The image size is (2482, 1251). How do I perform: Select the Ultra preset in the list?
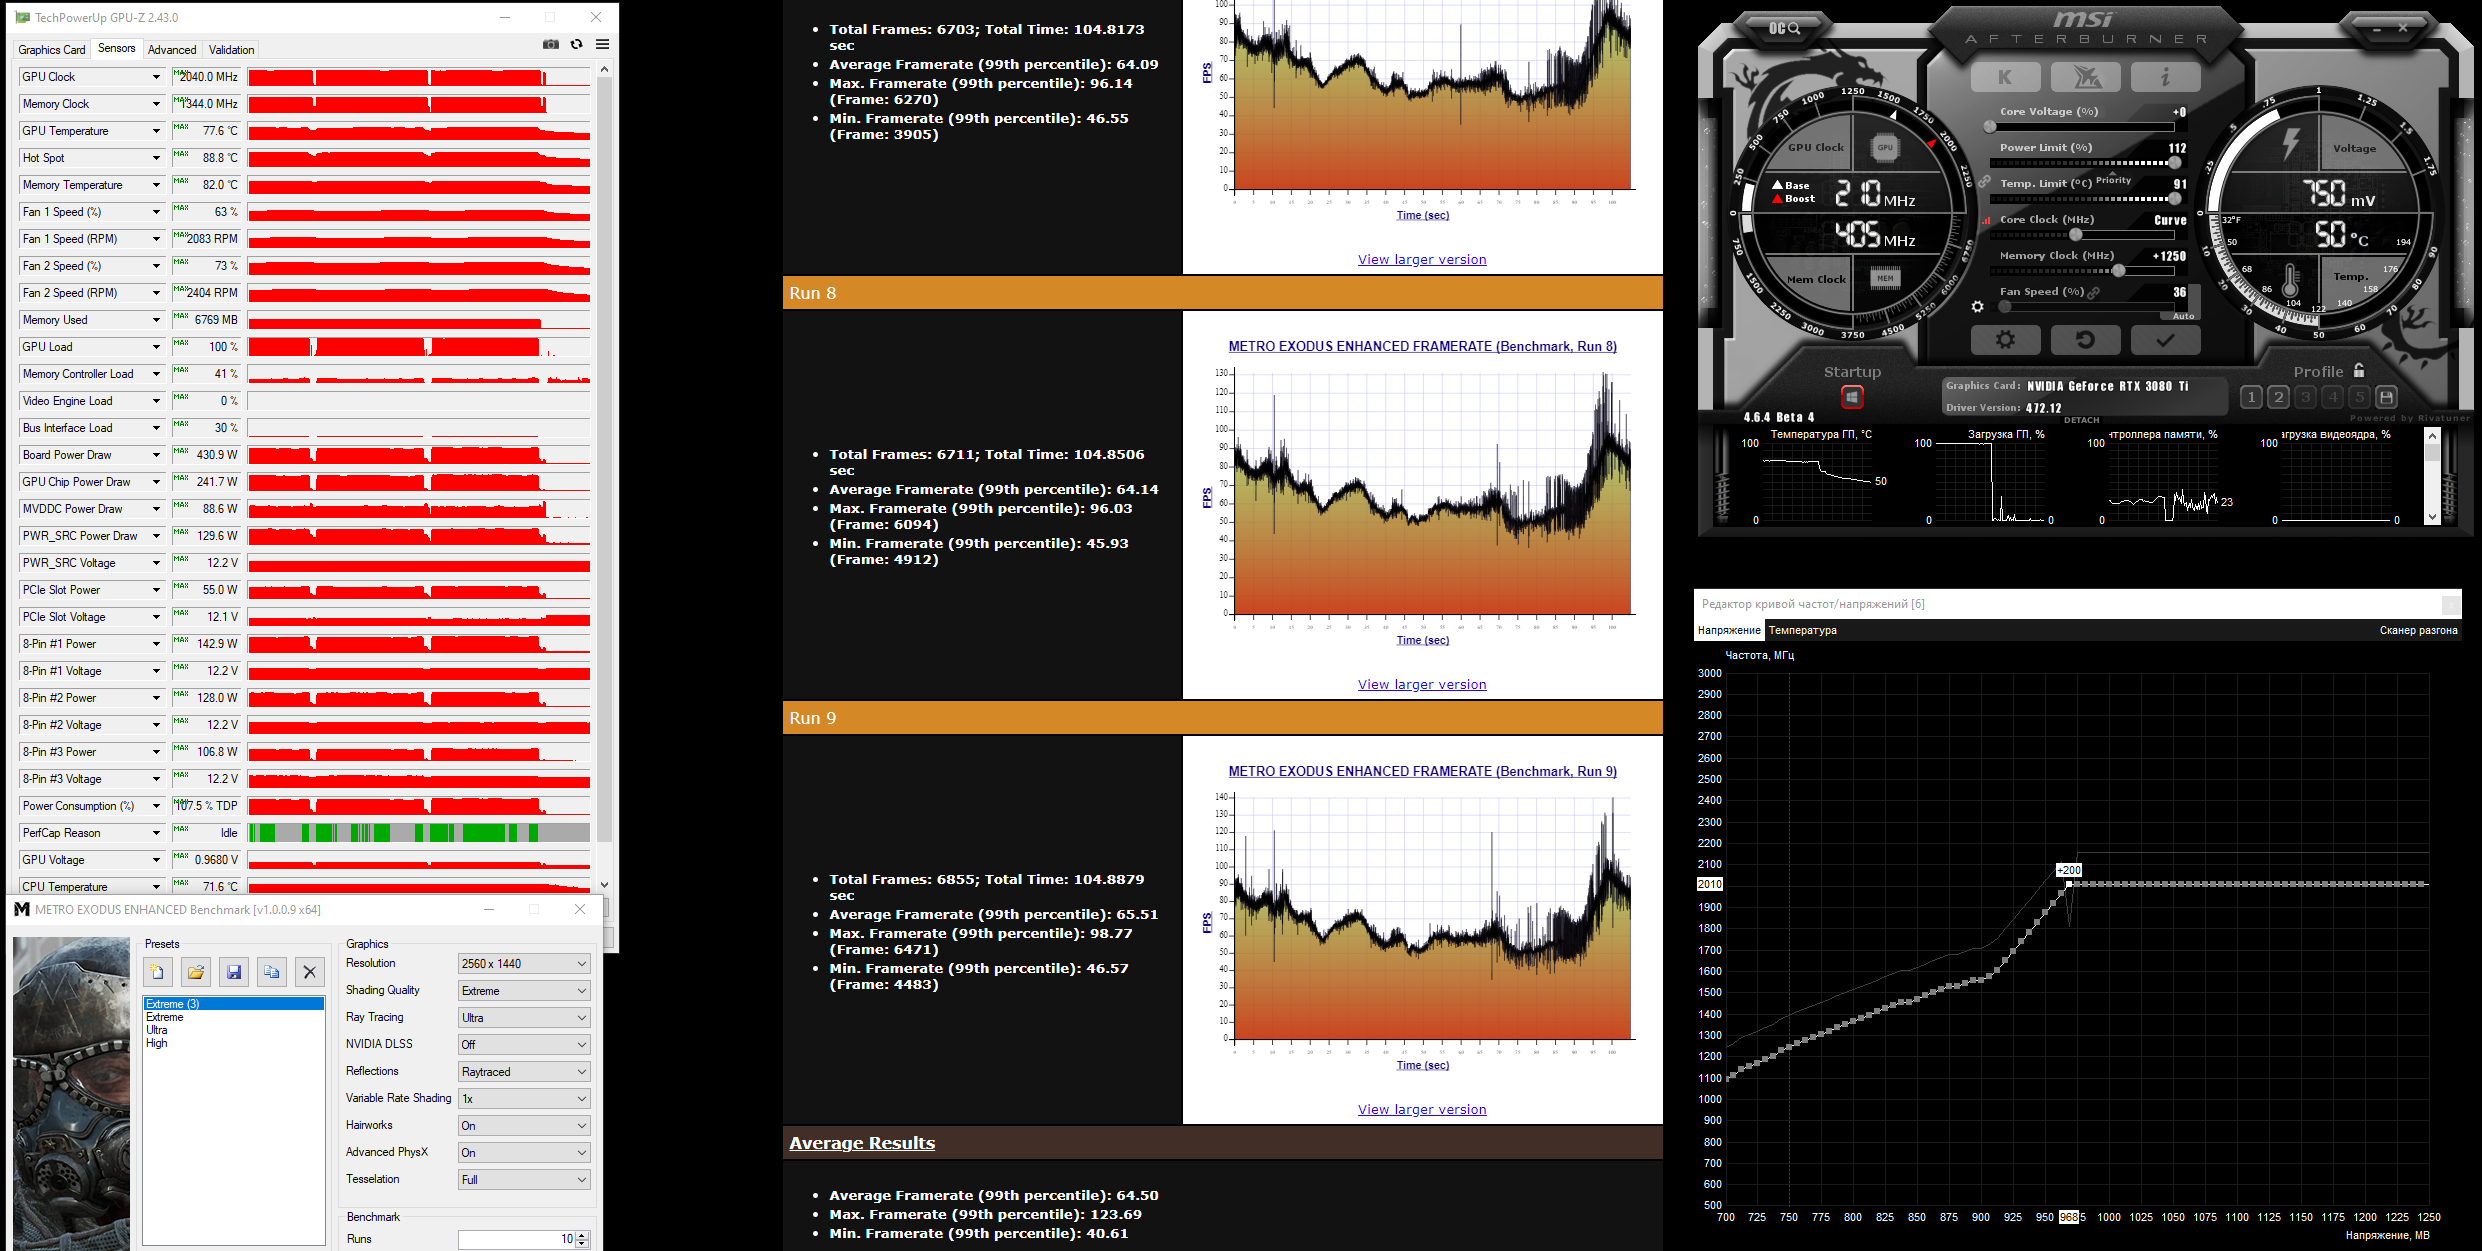pos(157,1030)
